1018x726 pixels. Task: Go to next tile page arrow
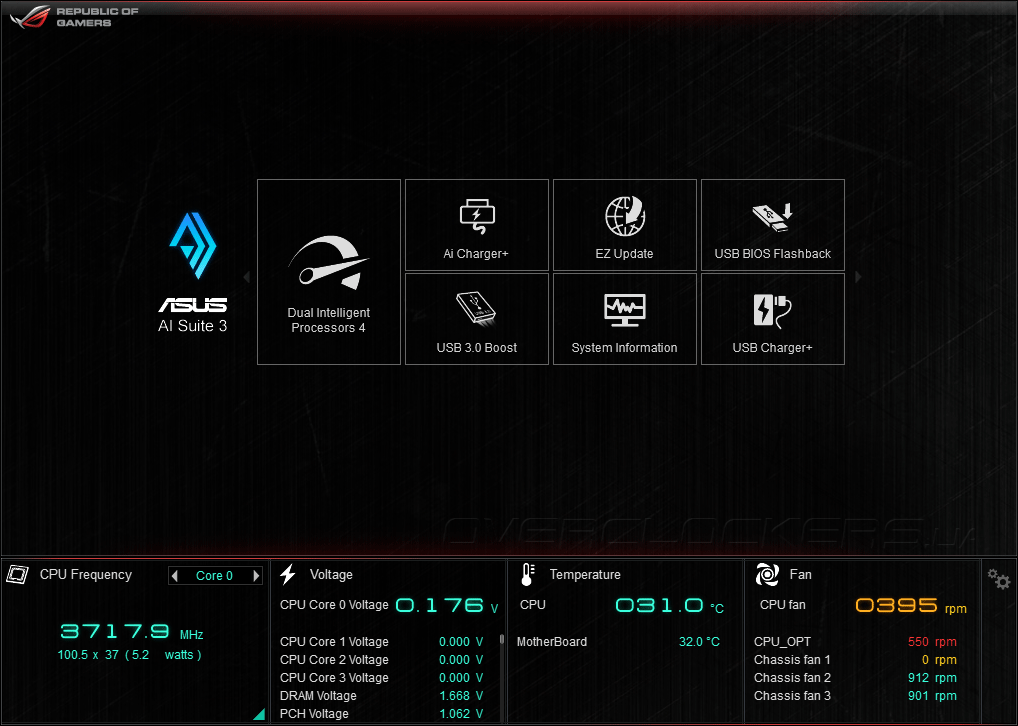(x=858, y=277)
